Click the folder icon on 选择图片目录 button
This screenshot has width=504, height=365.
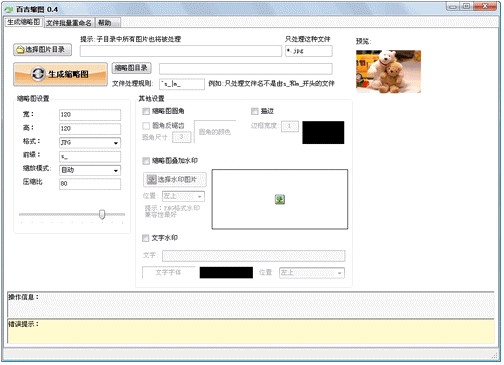[x=20, y=50]
